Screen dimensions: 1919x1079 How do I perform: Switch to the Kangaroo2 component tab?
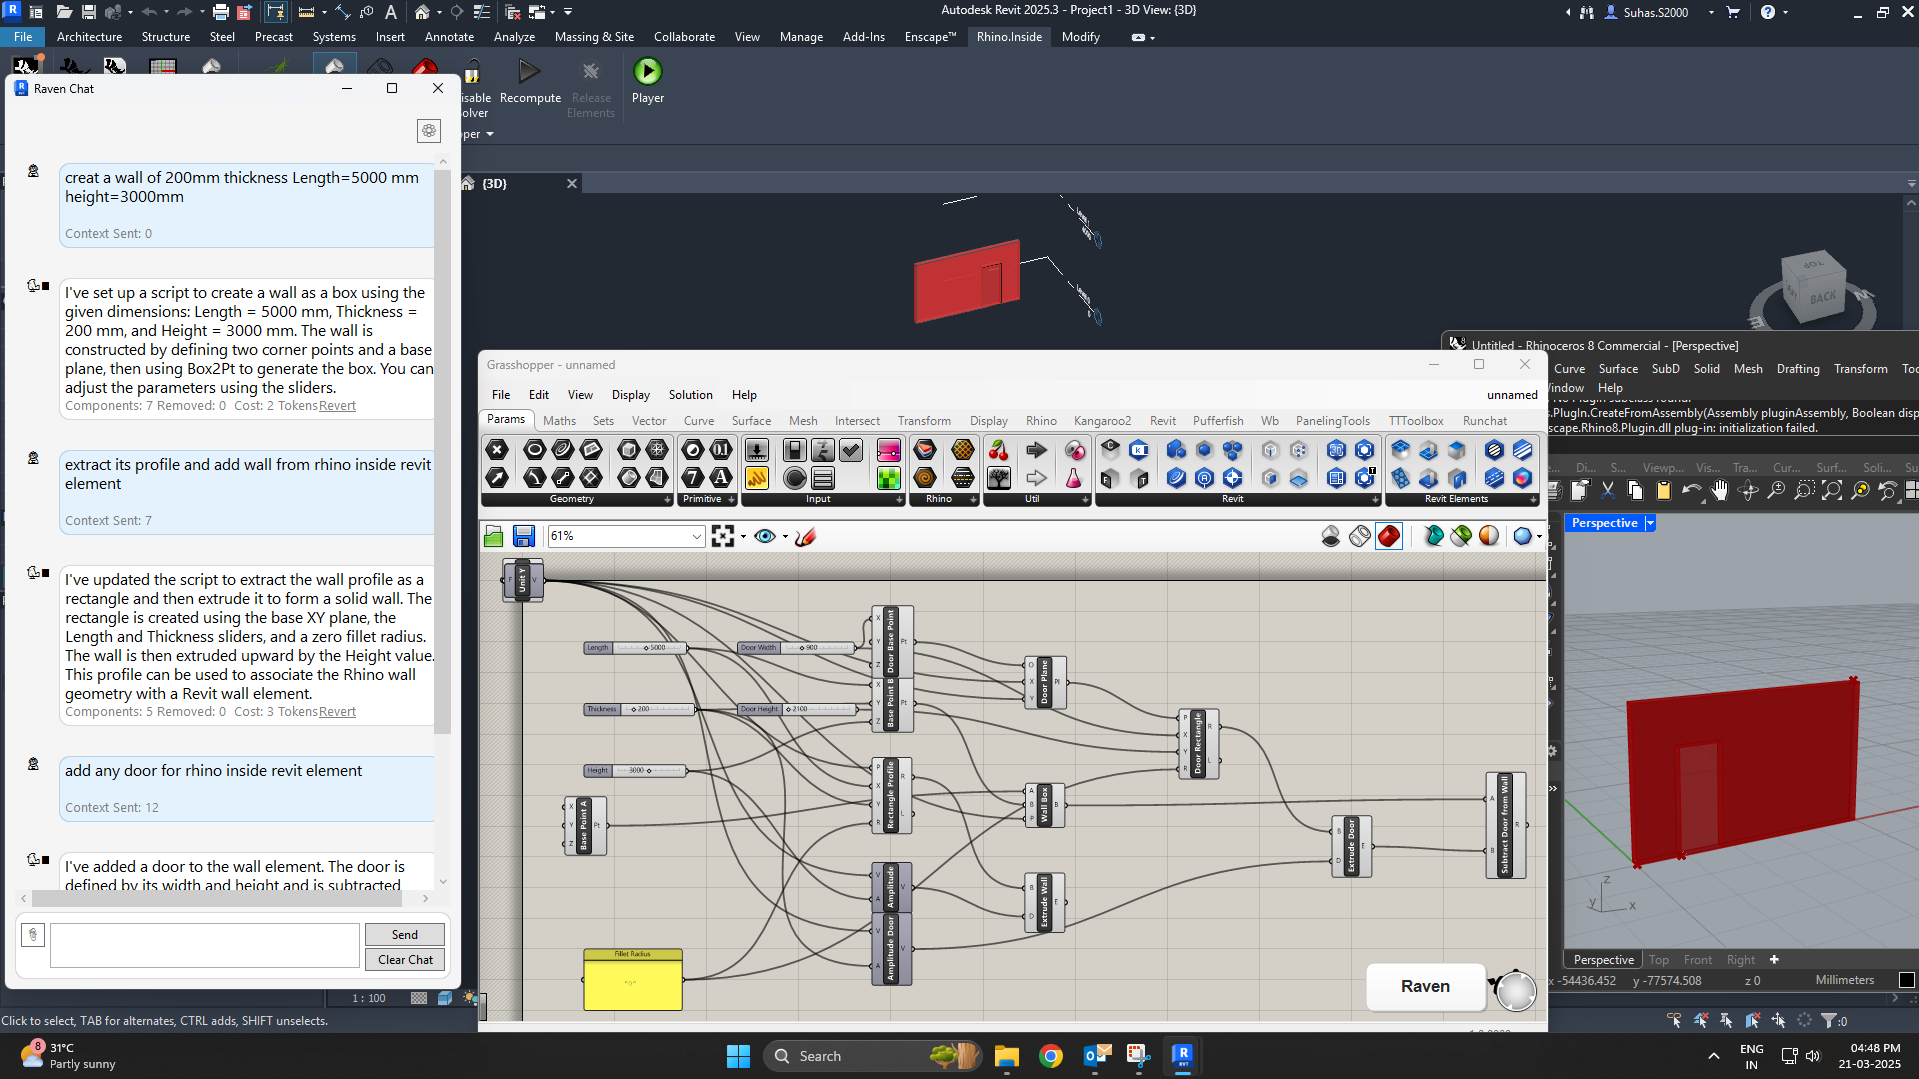click(1102, 420)
